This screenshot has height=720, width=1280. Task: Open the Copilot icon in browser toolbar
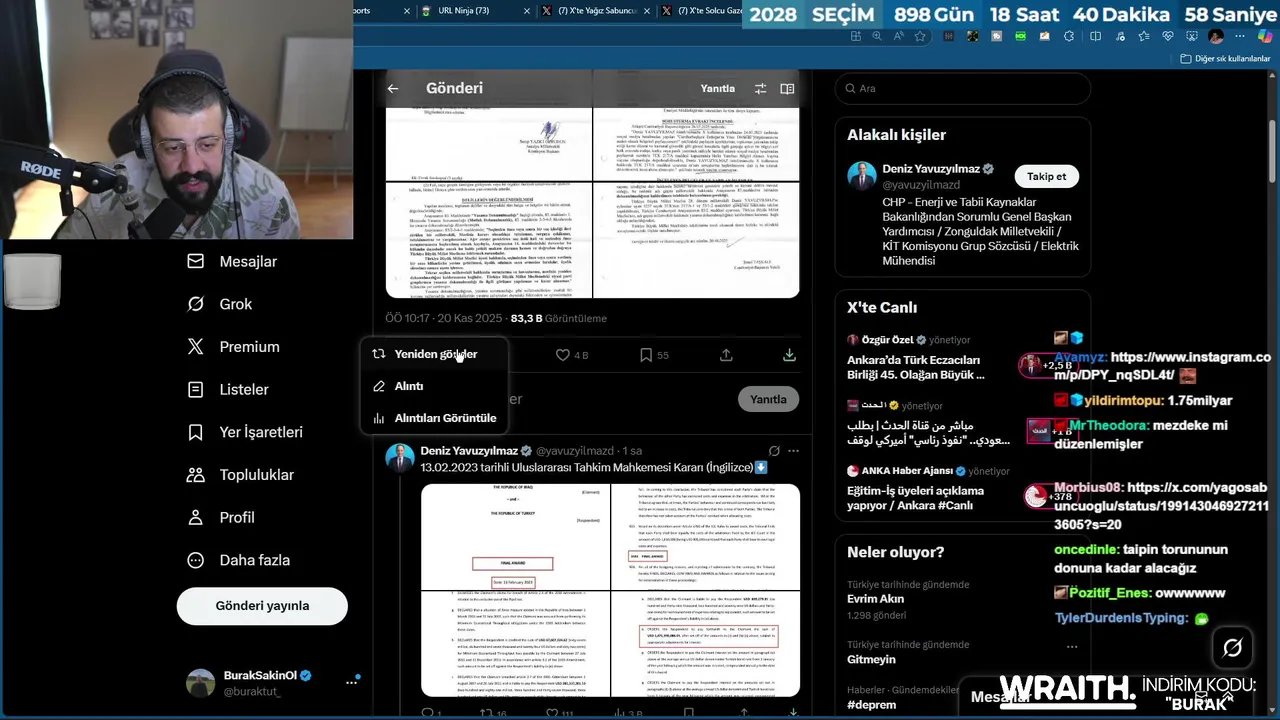tap(1265, 36)
